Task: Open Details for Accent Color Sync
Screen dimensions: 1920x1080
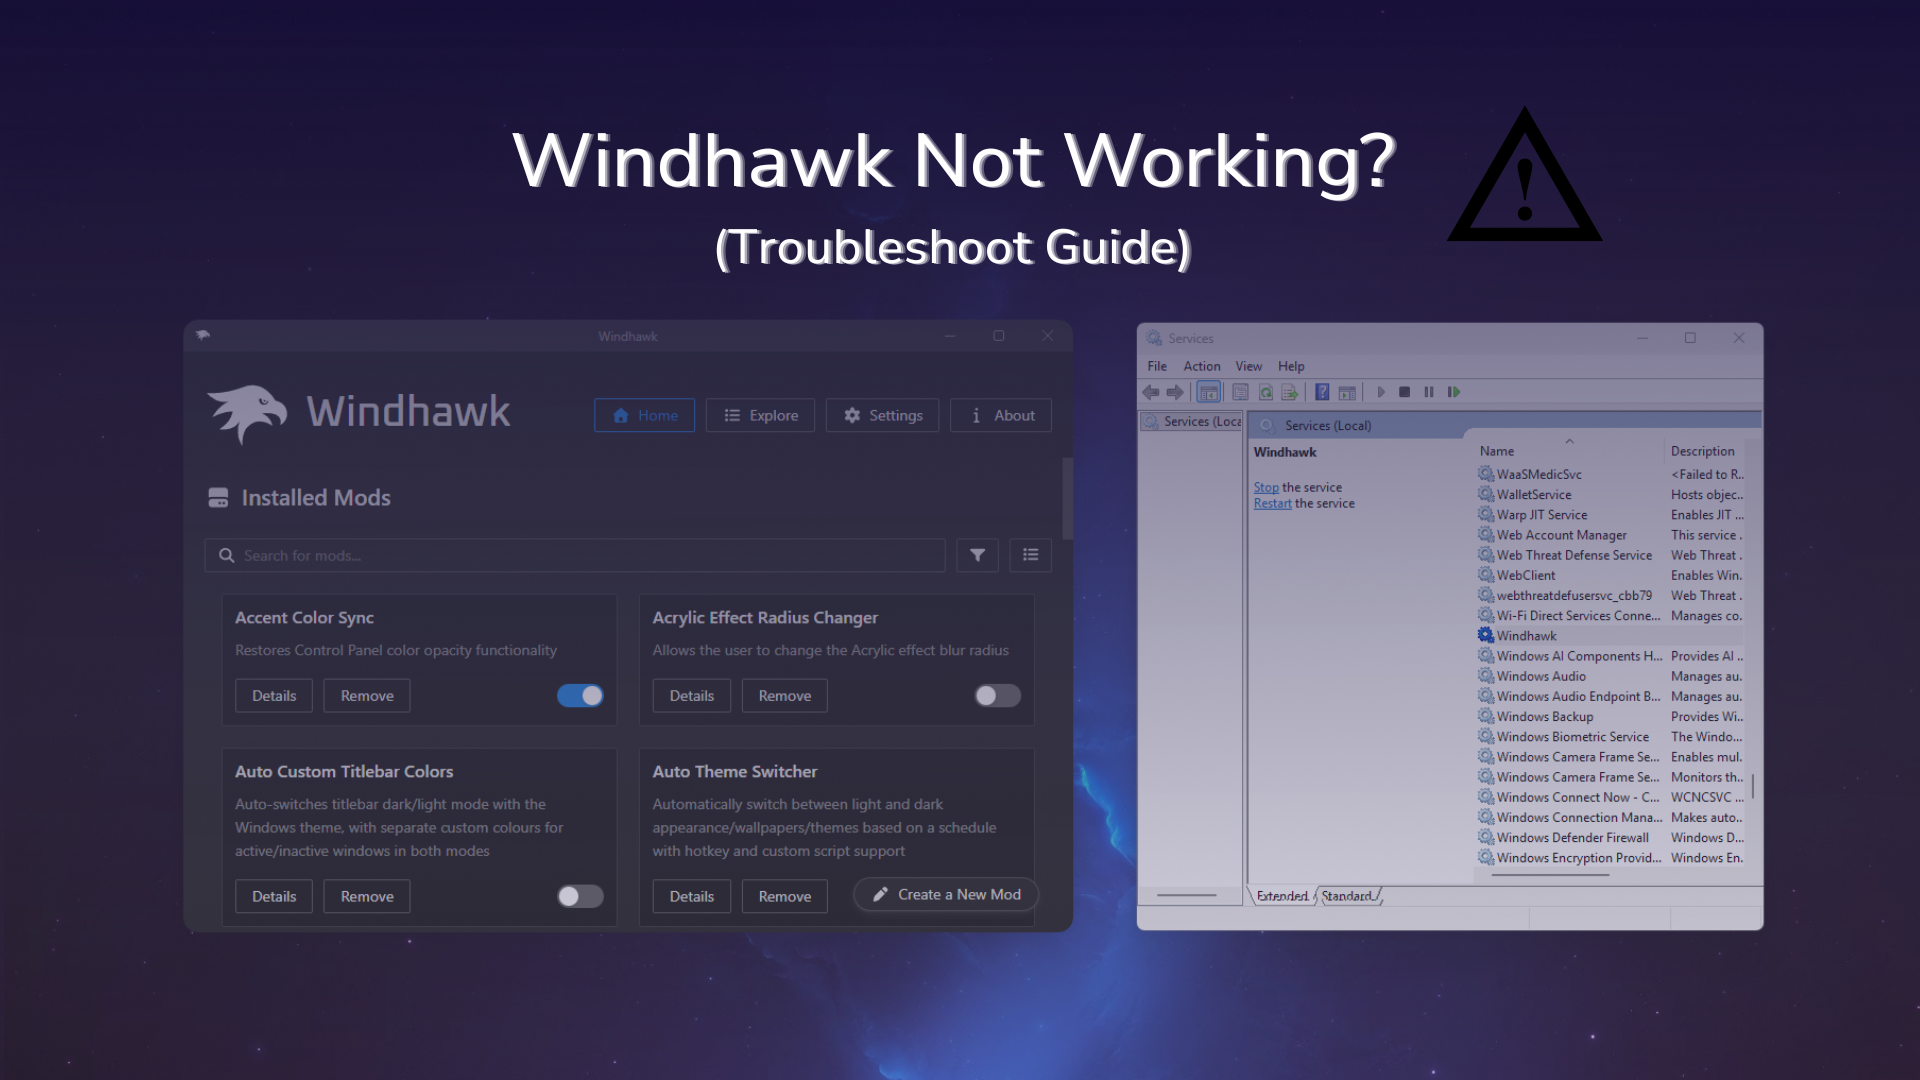Action: point(274,695)
